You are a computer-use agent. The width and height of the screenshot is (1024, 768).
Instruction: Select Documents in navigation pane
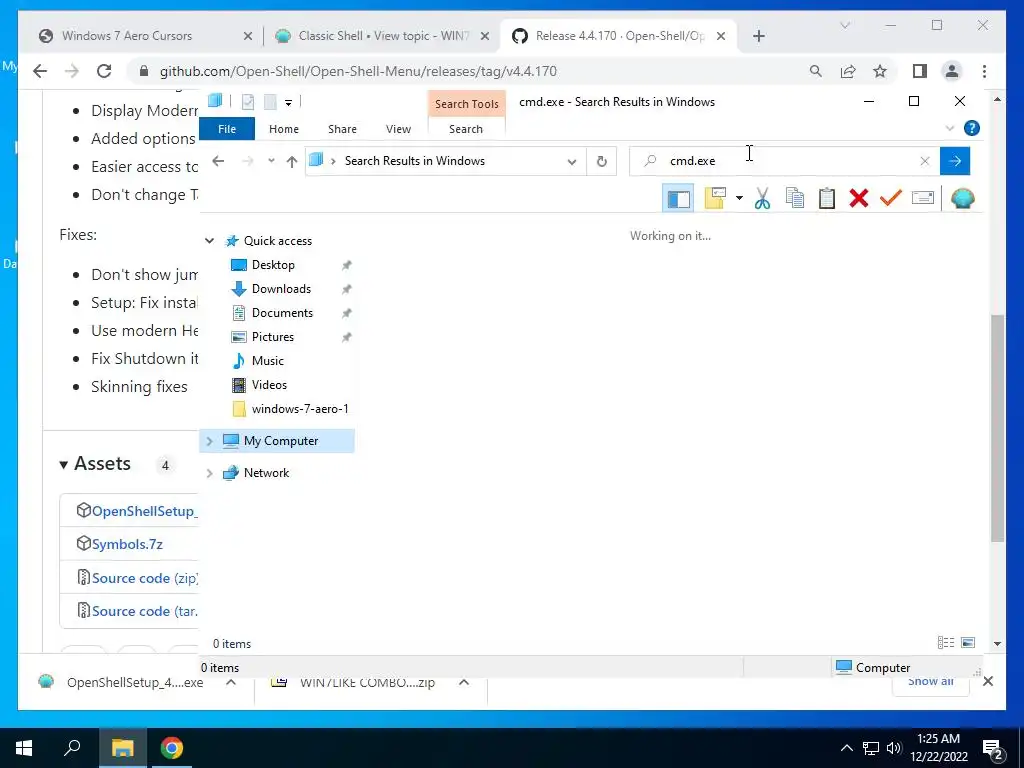(x=282, y=313)
